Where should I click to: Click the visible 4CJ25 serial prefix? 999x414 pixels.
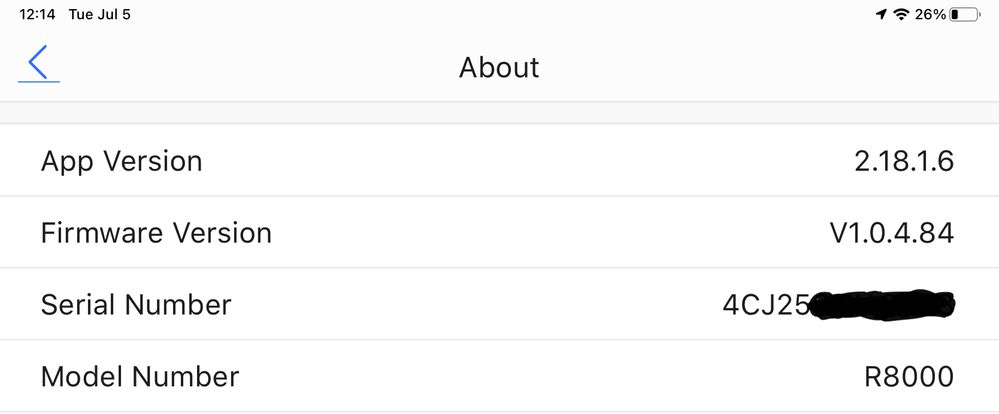765,305
